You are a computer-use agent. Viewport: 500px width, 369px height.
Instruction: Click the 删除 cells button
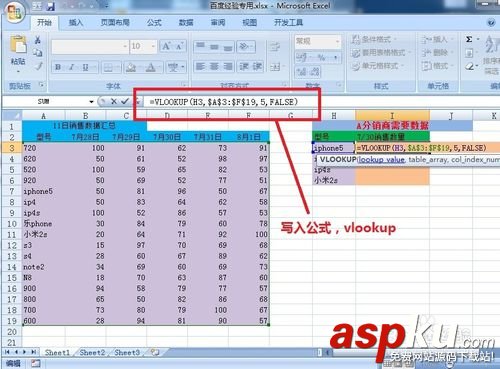coord(436,53)
